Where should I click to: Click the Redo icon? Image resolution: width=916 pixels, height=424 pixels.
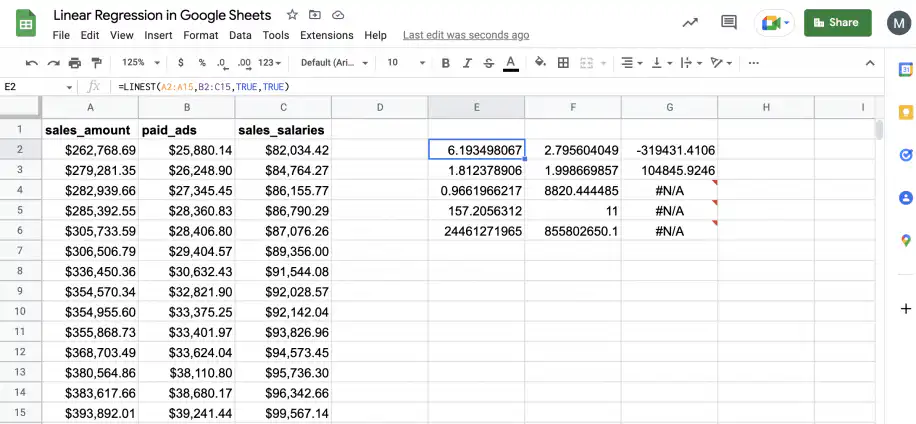point(54,63)
